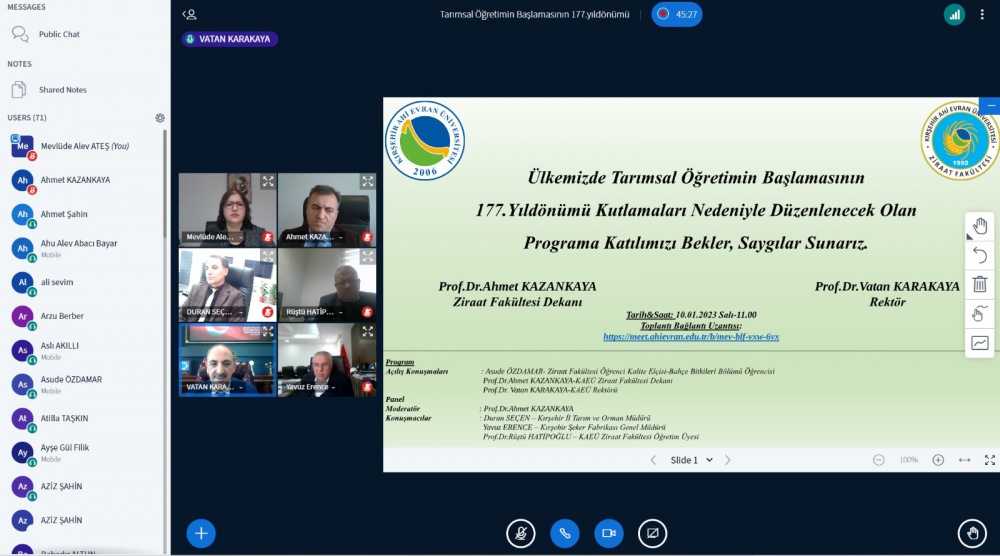This screenshot has width=1000, height=556.
Task: Go to next slide
Action: point(727,460)
